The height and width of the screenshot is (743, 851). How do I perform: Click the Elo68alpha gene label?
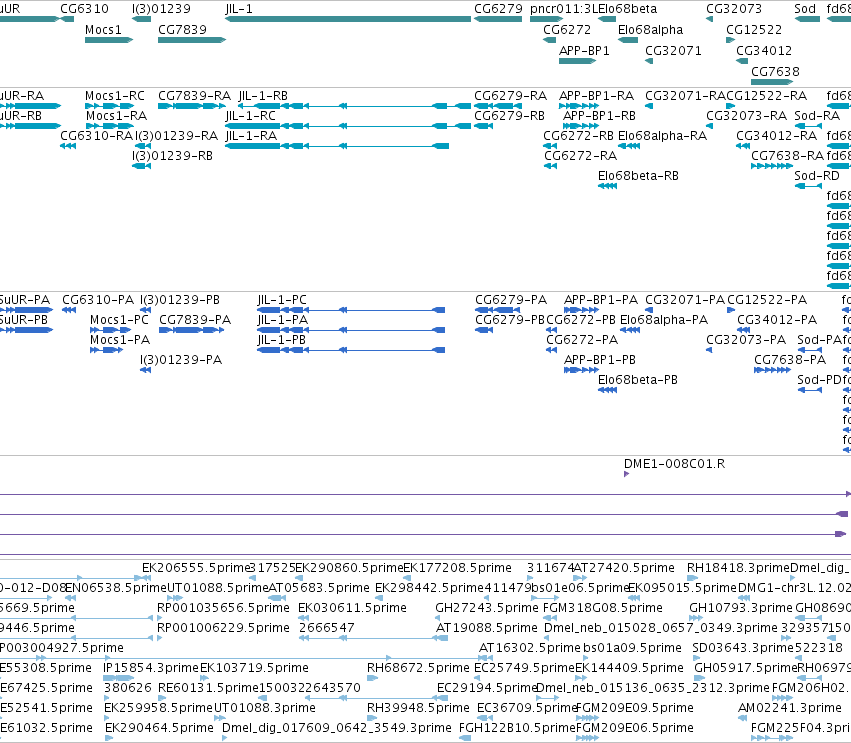pos(650,30)
